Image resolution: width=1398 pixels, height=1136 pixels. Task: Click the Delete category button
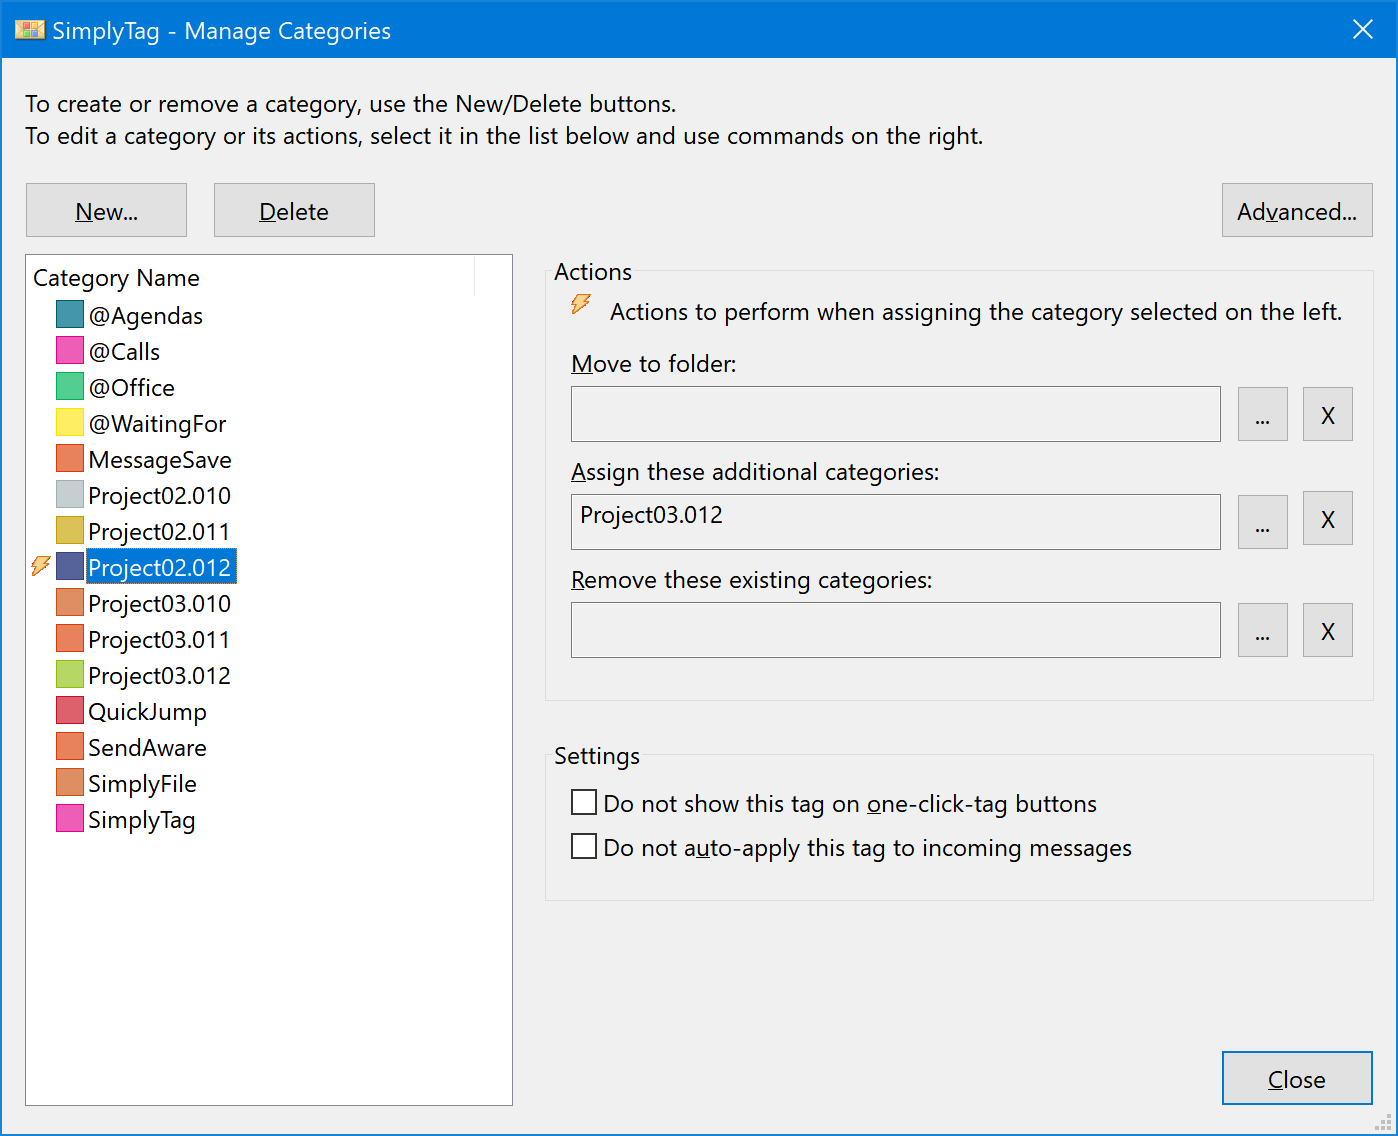pyautogui.click(x=294, y=210)
